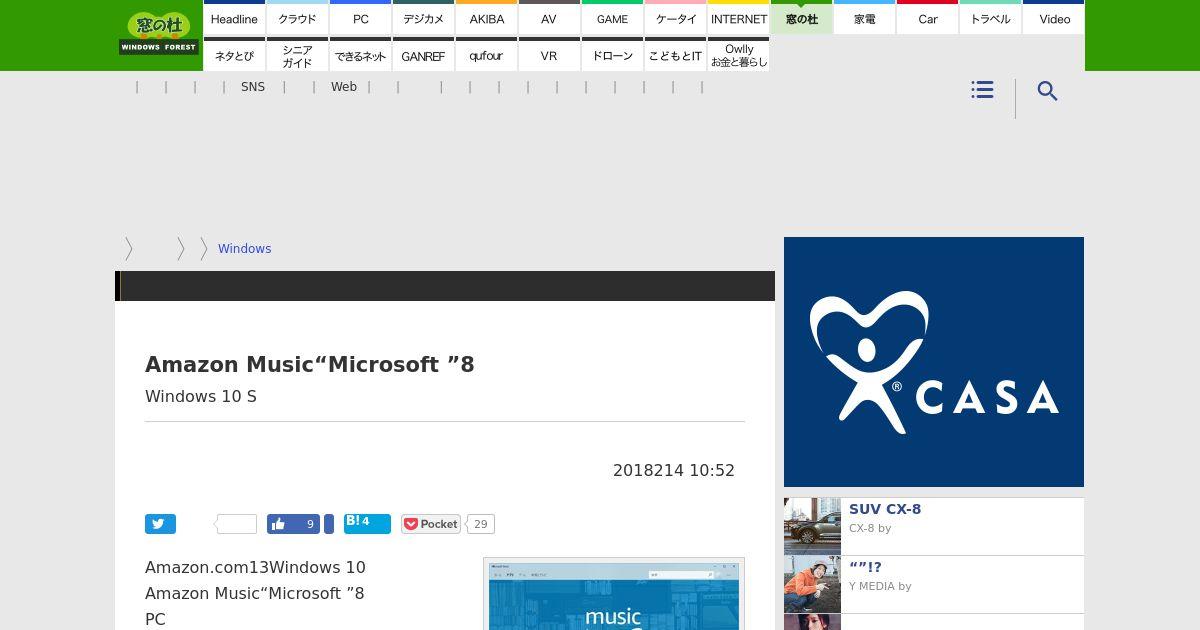1200x630 pixels.
Task: Open the Owlly お金と暮らし tab
Action: (738, 56)
